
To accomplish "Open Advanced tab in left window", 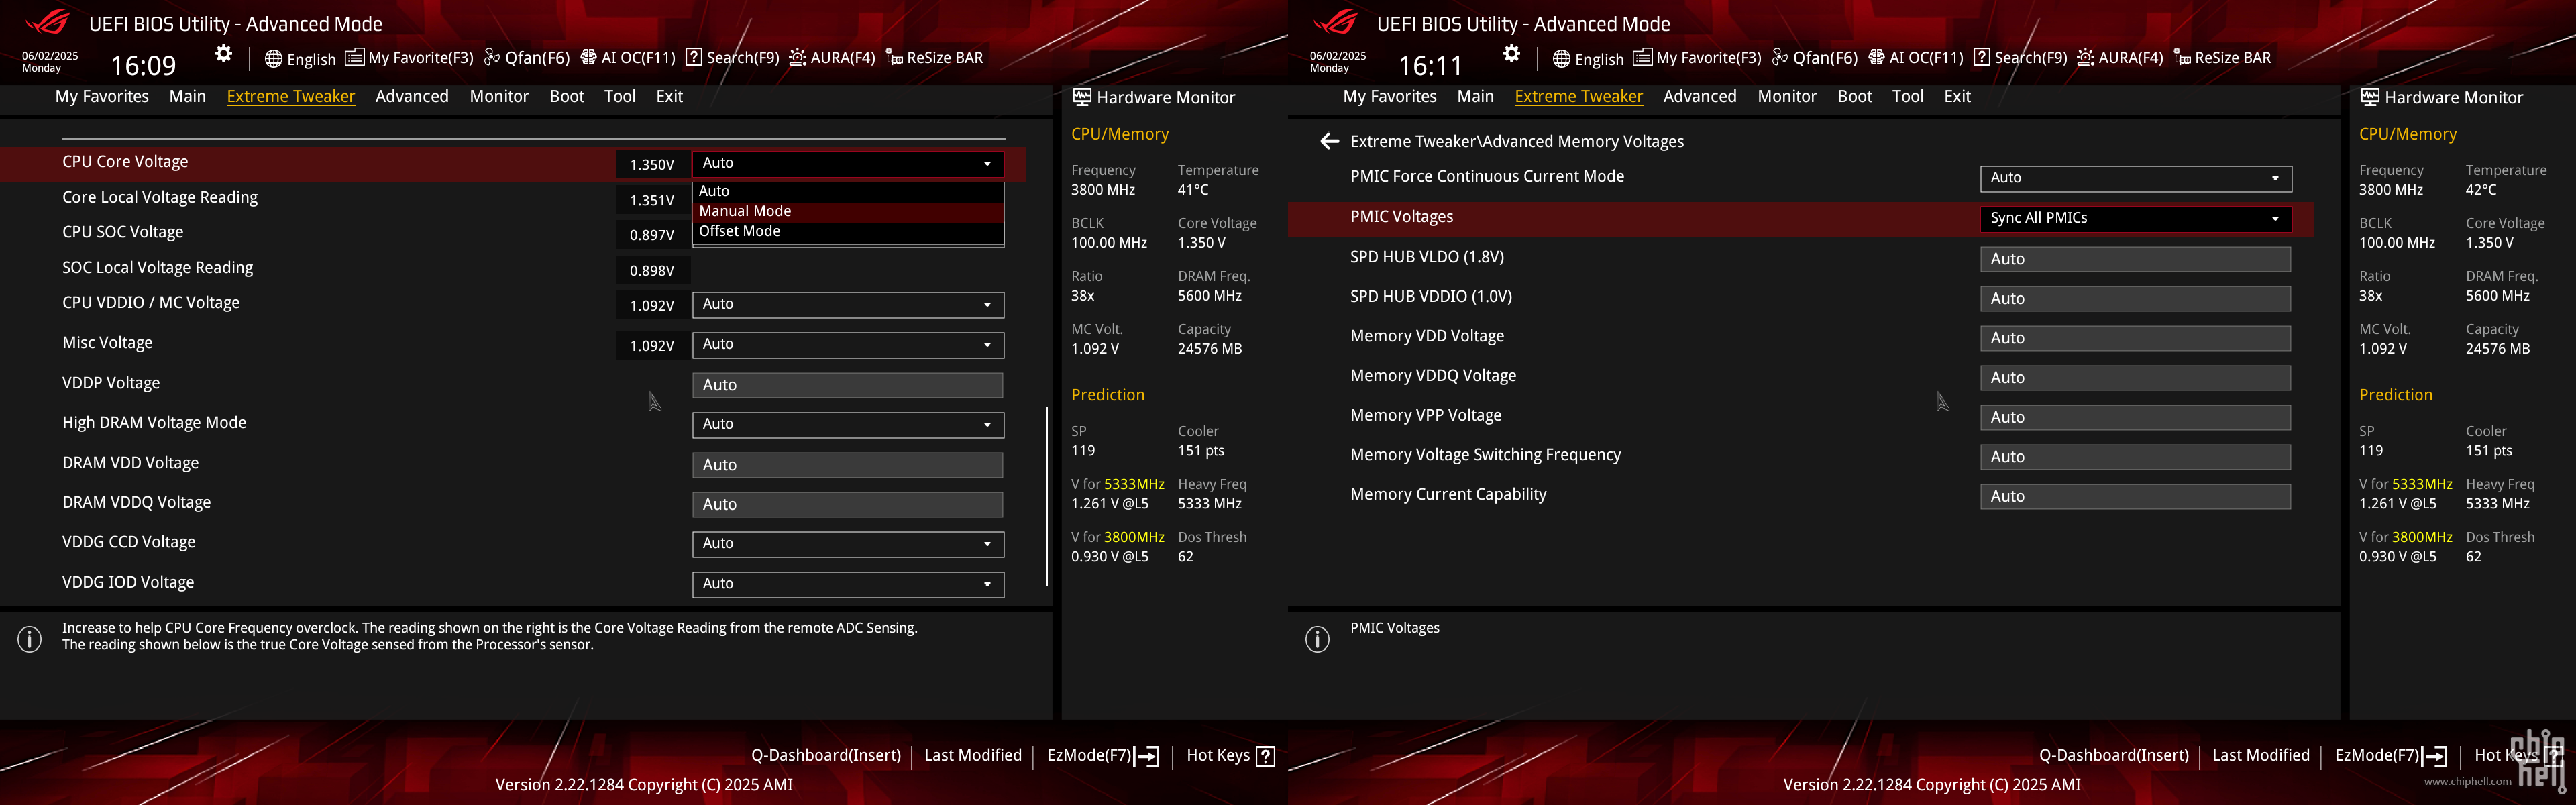I will coord(412,96).
